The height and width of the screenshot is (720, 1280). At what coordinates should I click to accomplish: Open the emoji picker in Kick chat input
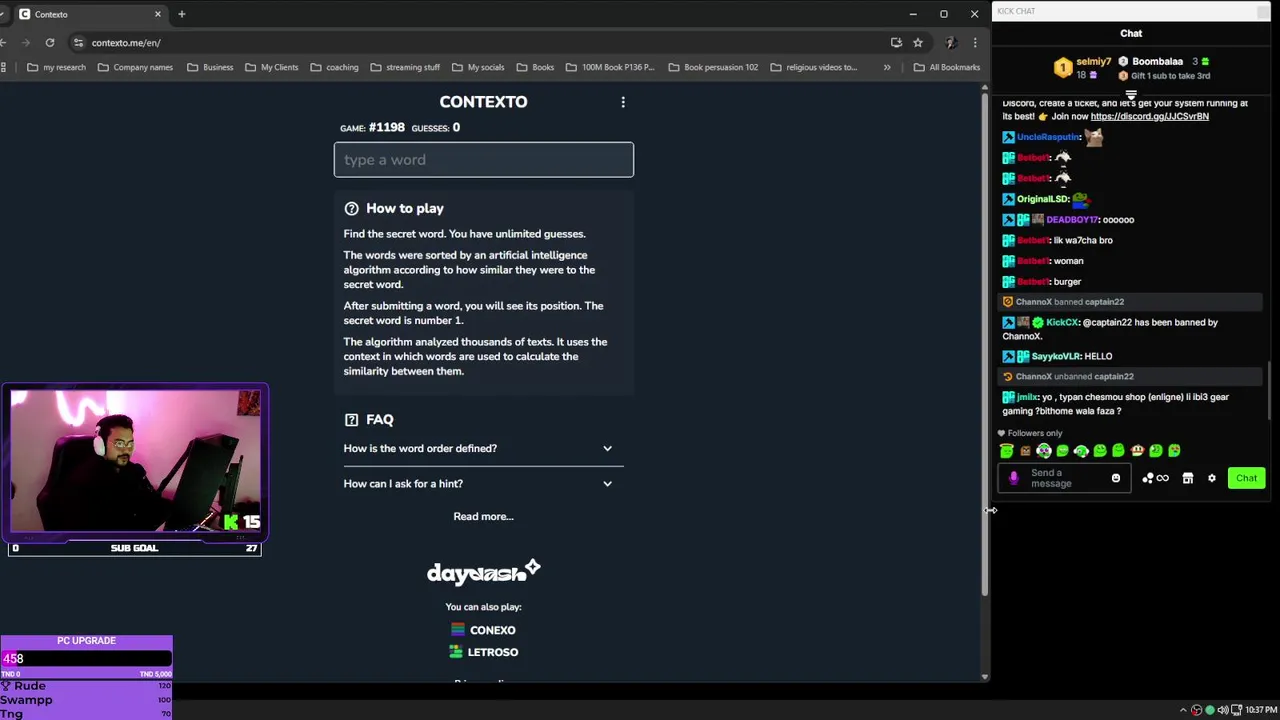click(x=1116, y=478)
